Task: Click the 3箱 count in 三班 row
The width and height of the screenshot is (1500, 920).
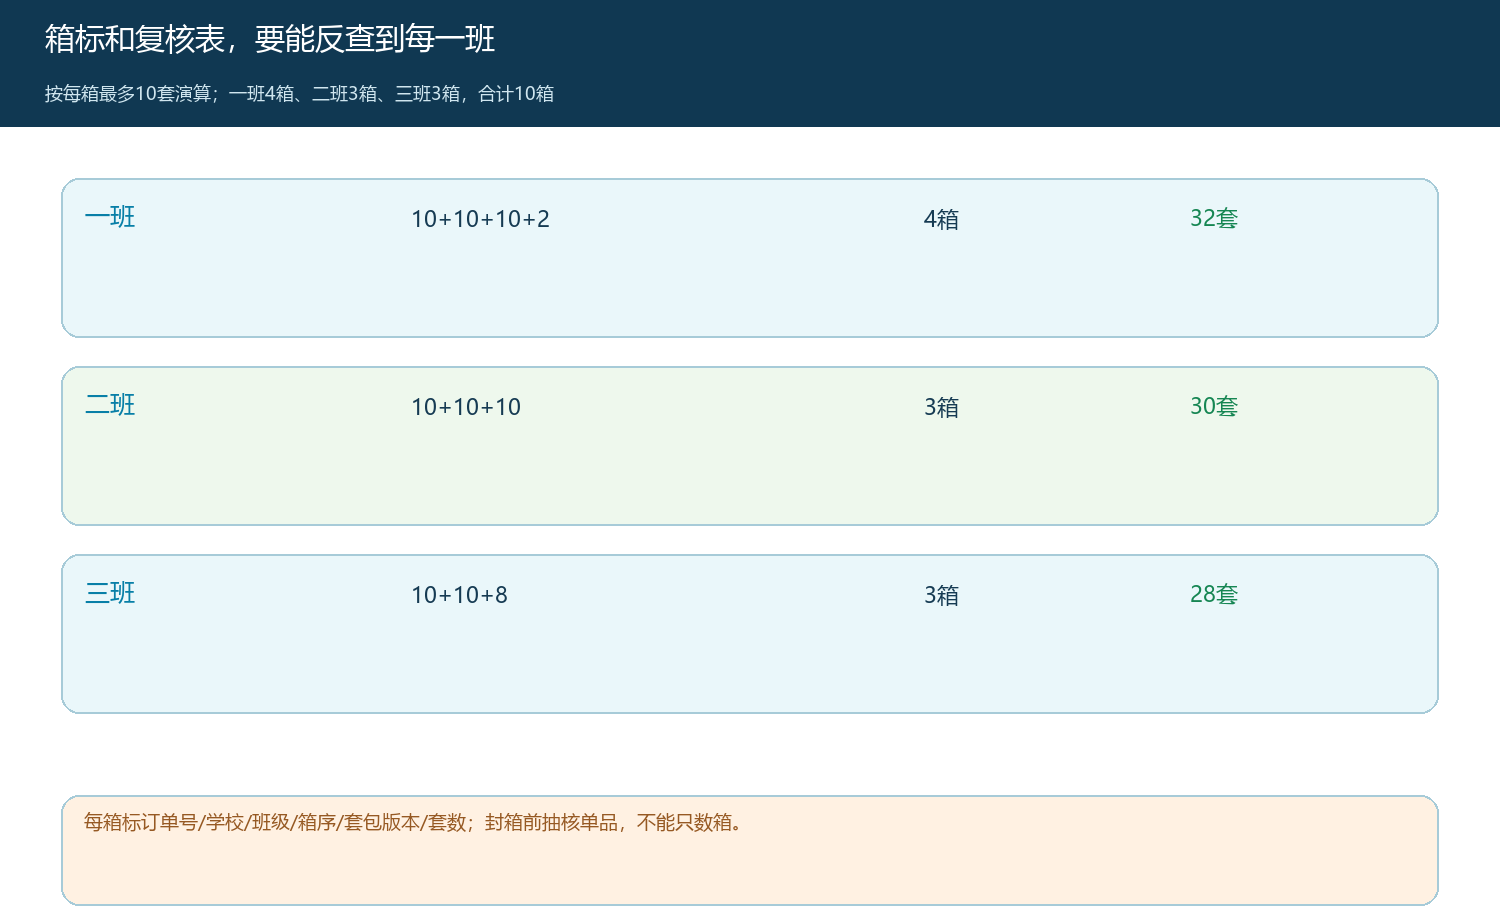Action: [x=941, y=595]
